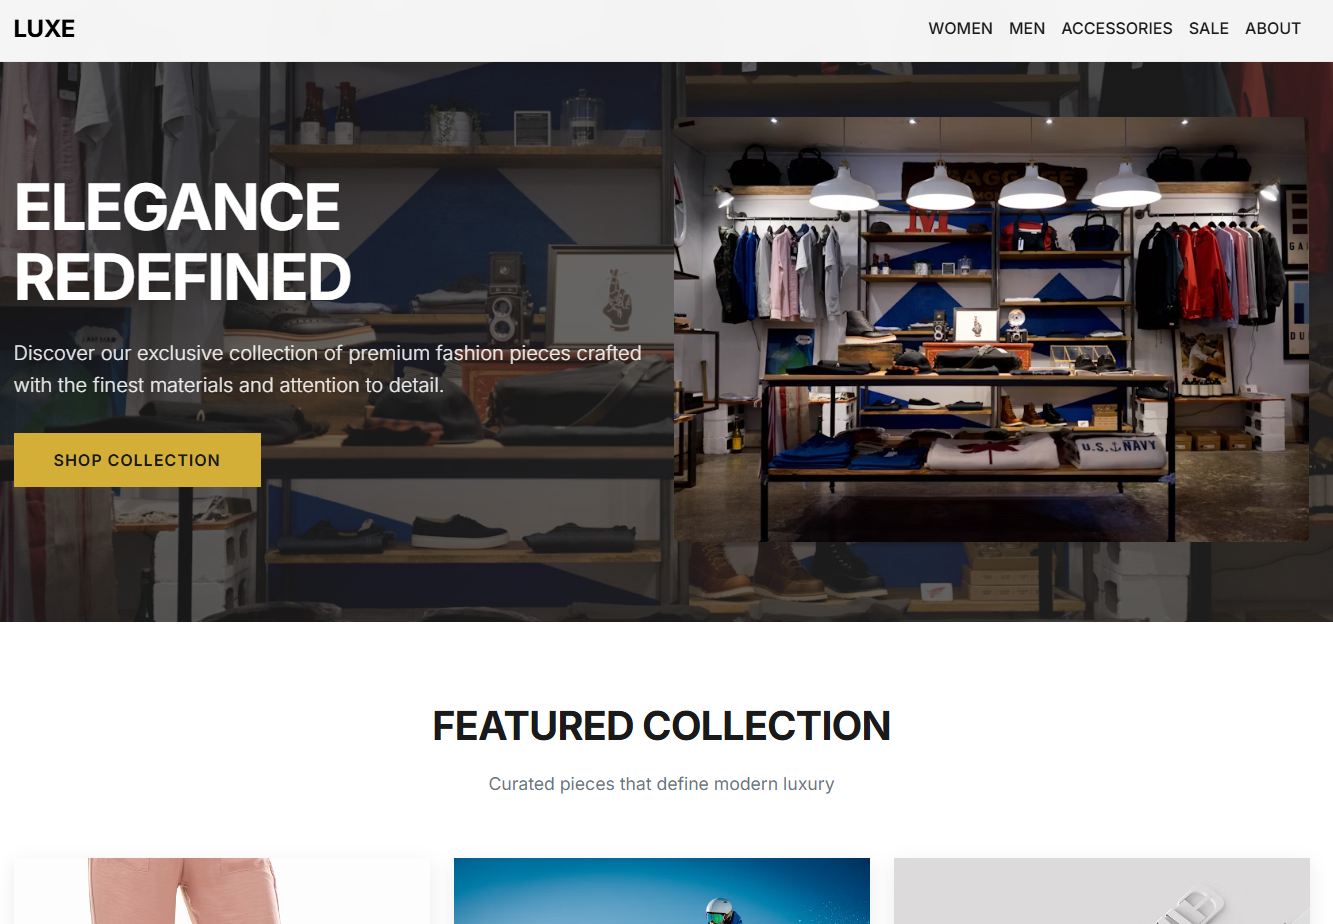1333x924 pixels.
Task: Click the clothing store hero photo
Action: point(991,329)
